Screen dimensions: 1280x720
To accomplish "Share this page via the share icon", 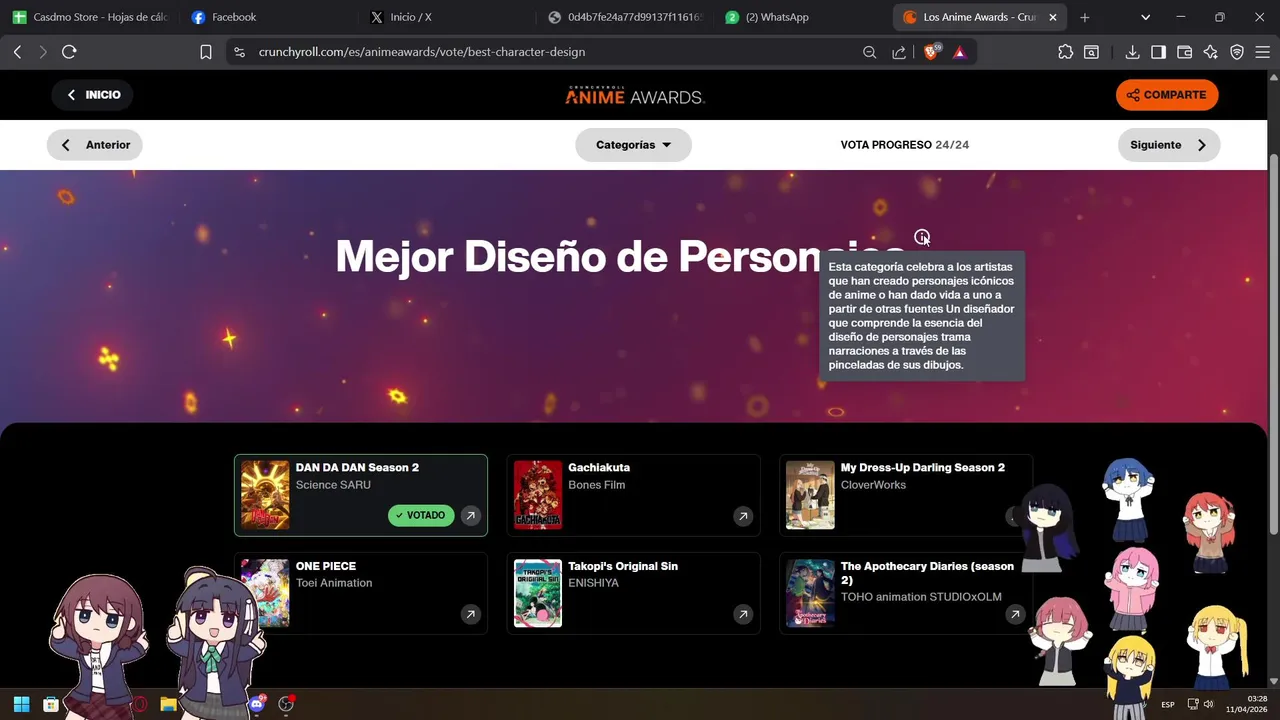I will coord(899,52).
